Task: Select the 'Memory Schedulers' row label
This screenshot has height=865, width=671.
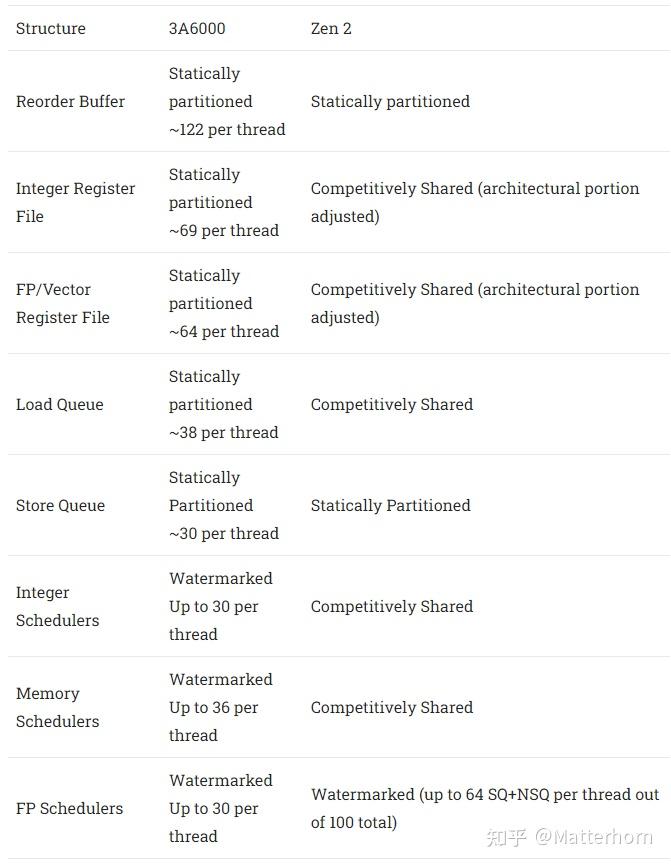Action: click(x=58, y=707)
